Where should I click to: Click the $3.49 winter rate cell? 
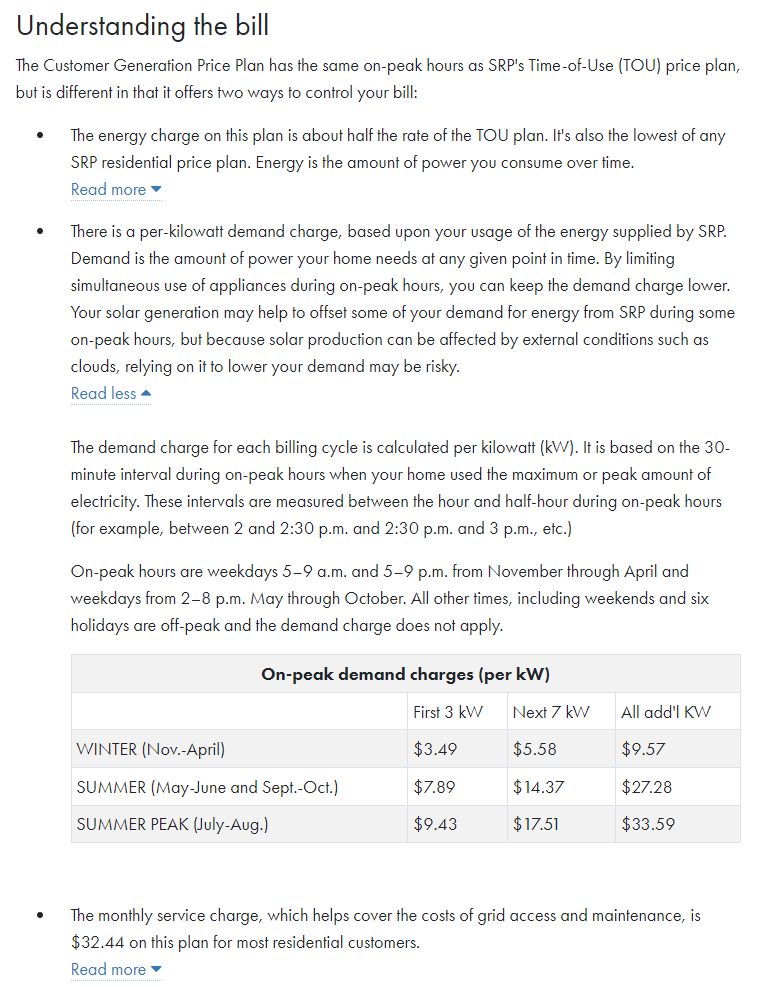pyautogui.click(x=434, y=749)
